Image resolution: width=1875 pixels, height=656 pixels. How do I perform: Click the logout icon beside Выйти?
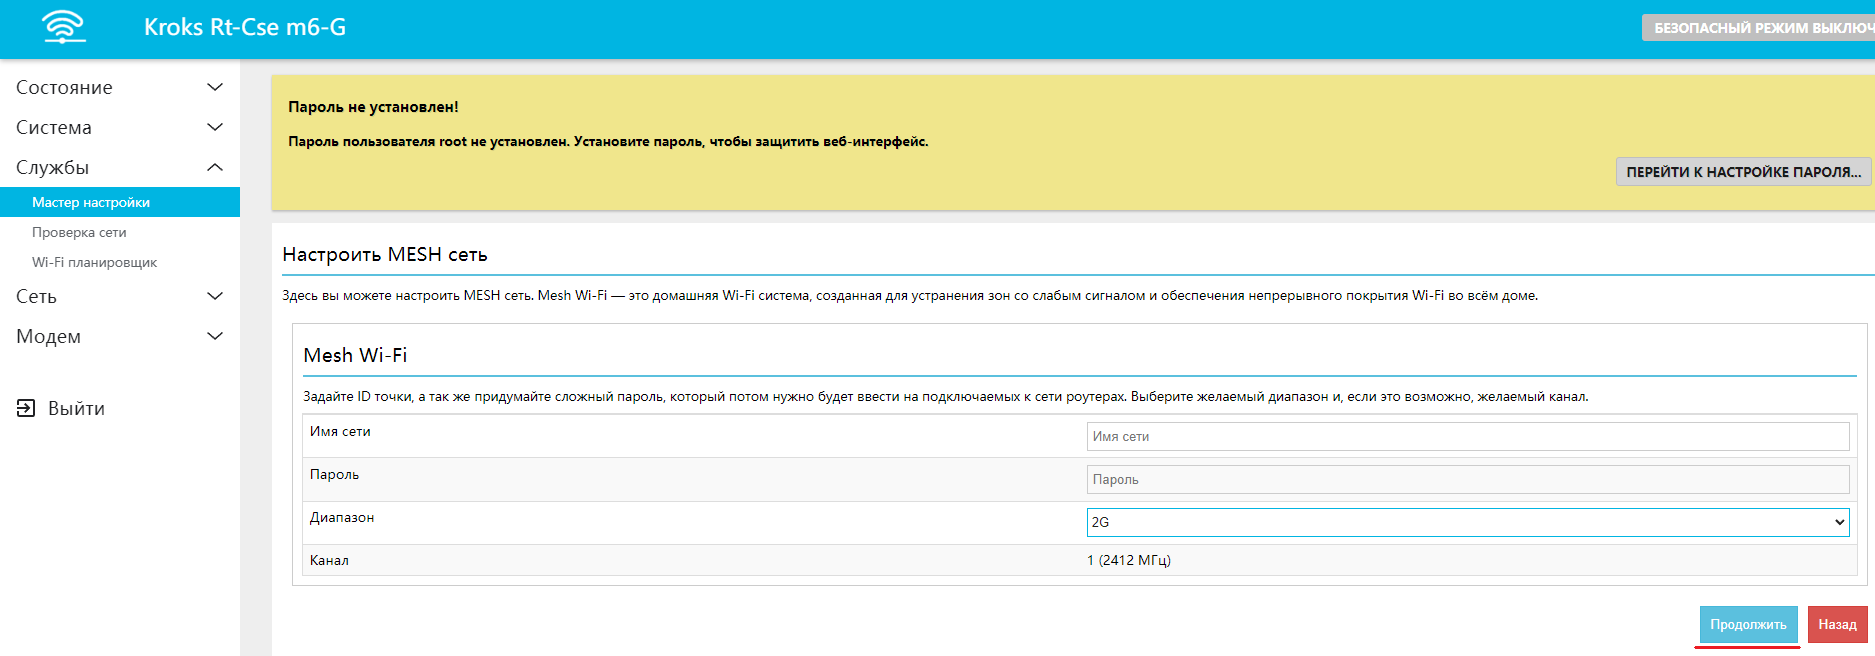click(x=26, y=408)
